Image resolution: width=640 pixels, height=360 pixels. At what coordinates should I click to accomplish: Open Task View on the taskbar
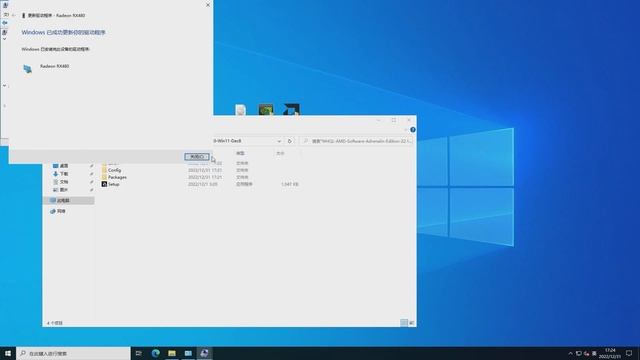139,353
